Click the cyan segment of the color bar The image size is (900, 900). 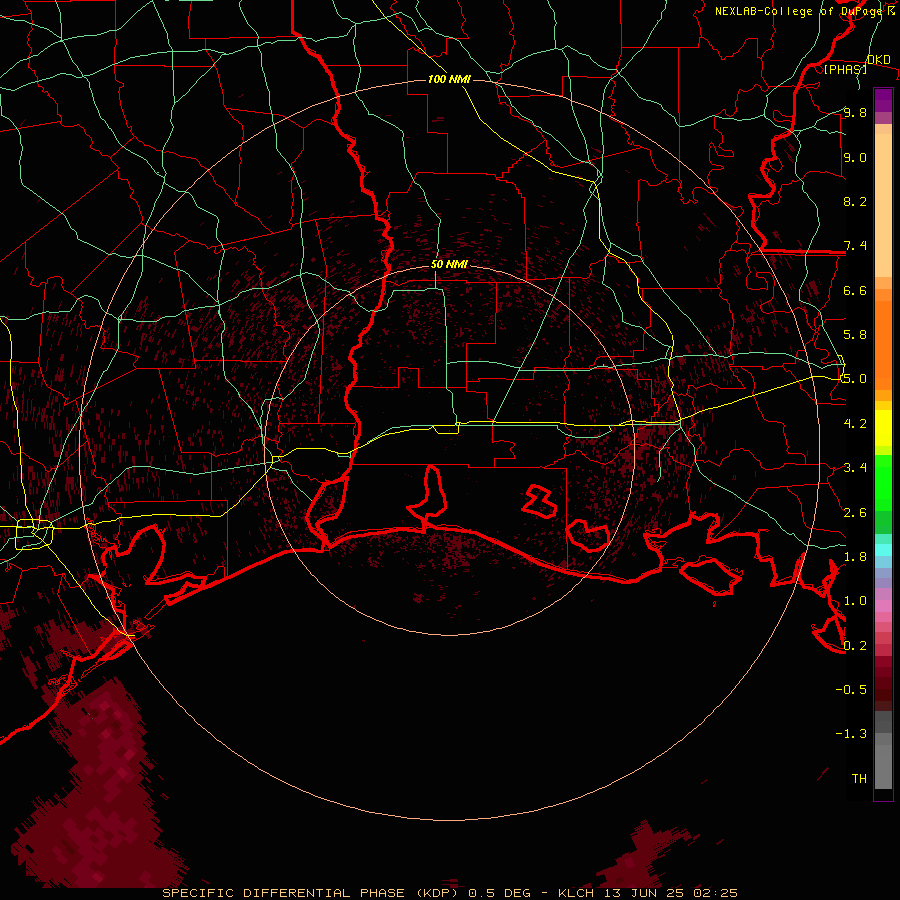[883, 550]
